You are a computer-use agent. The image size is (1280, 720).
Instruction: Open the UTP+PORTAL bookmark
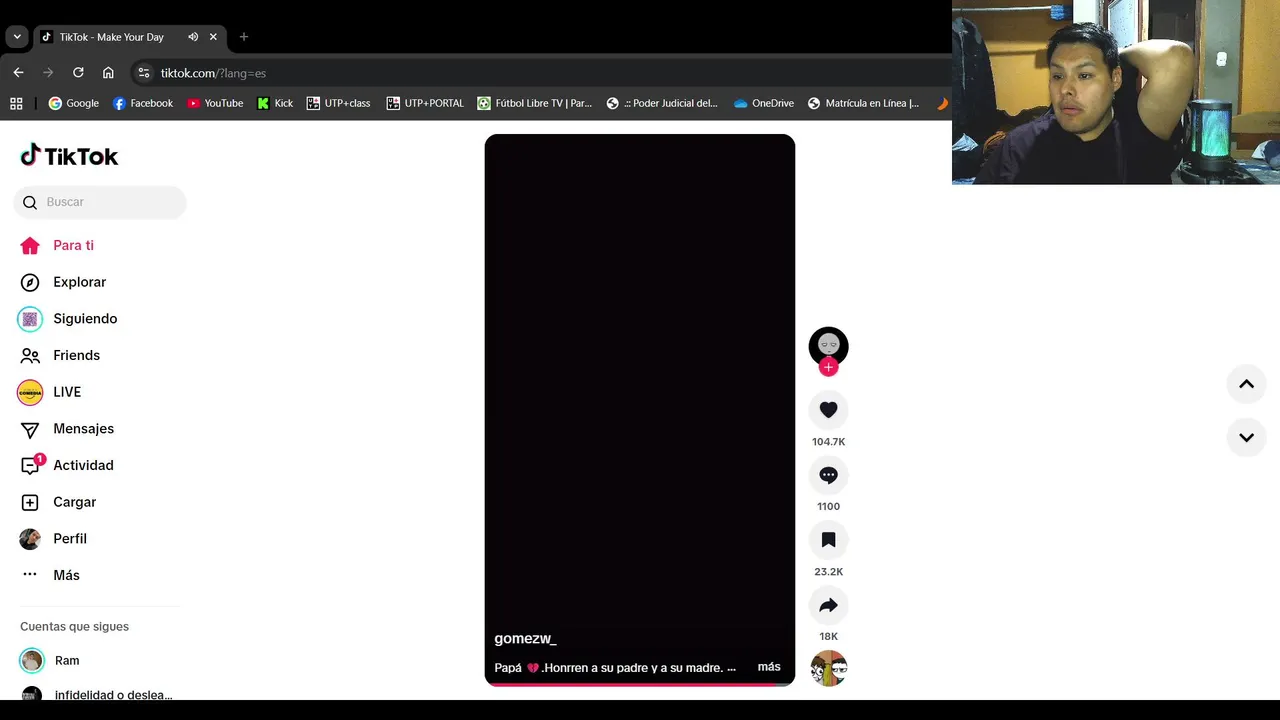[426, 103]
